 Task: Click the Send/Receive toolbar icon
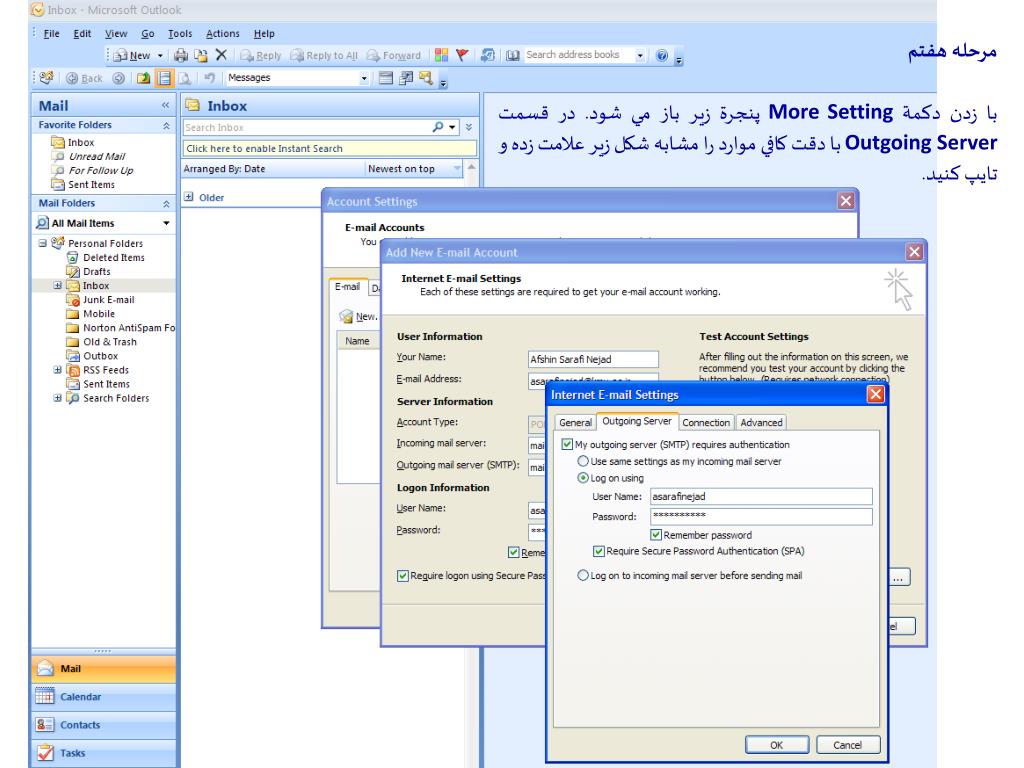click(487, 56)
